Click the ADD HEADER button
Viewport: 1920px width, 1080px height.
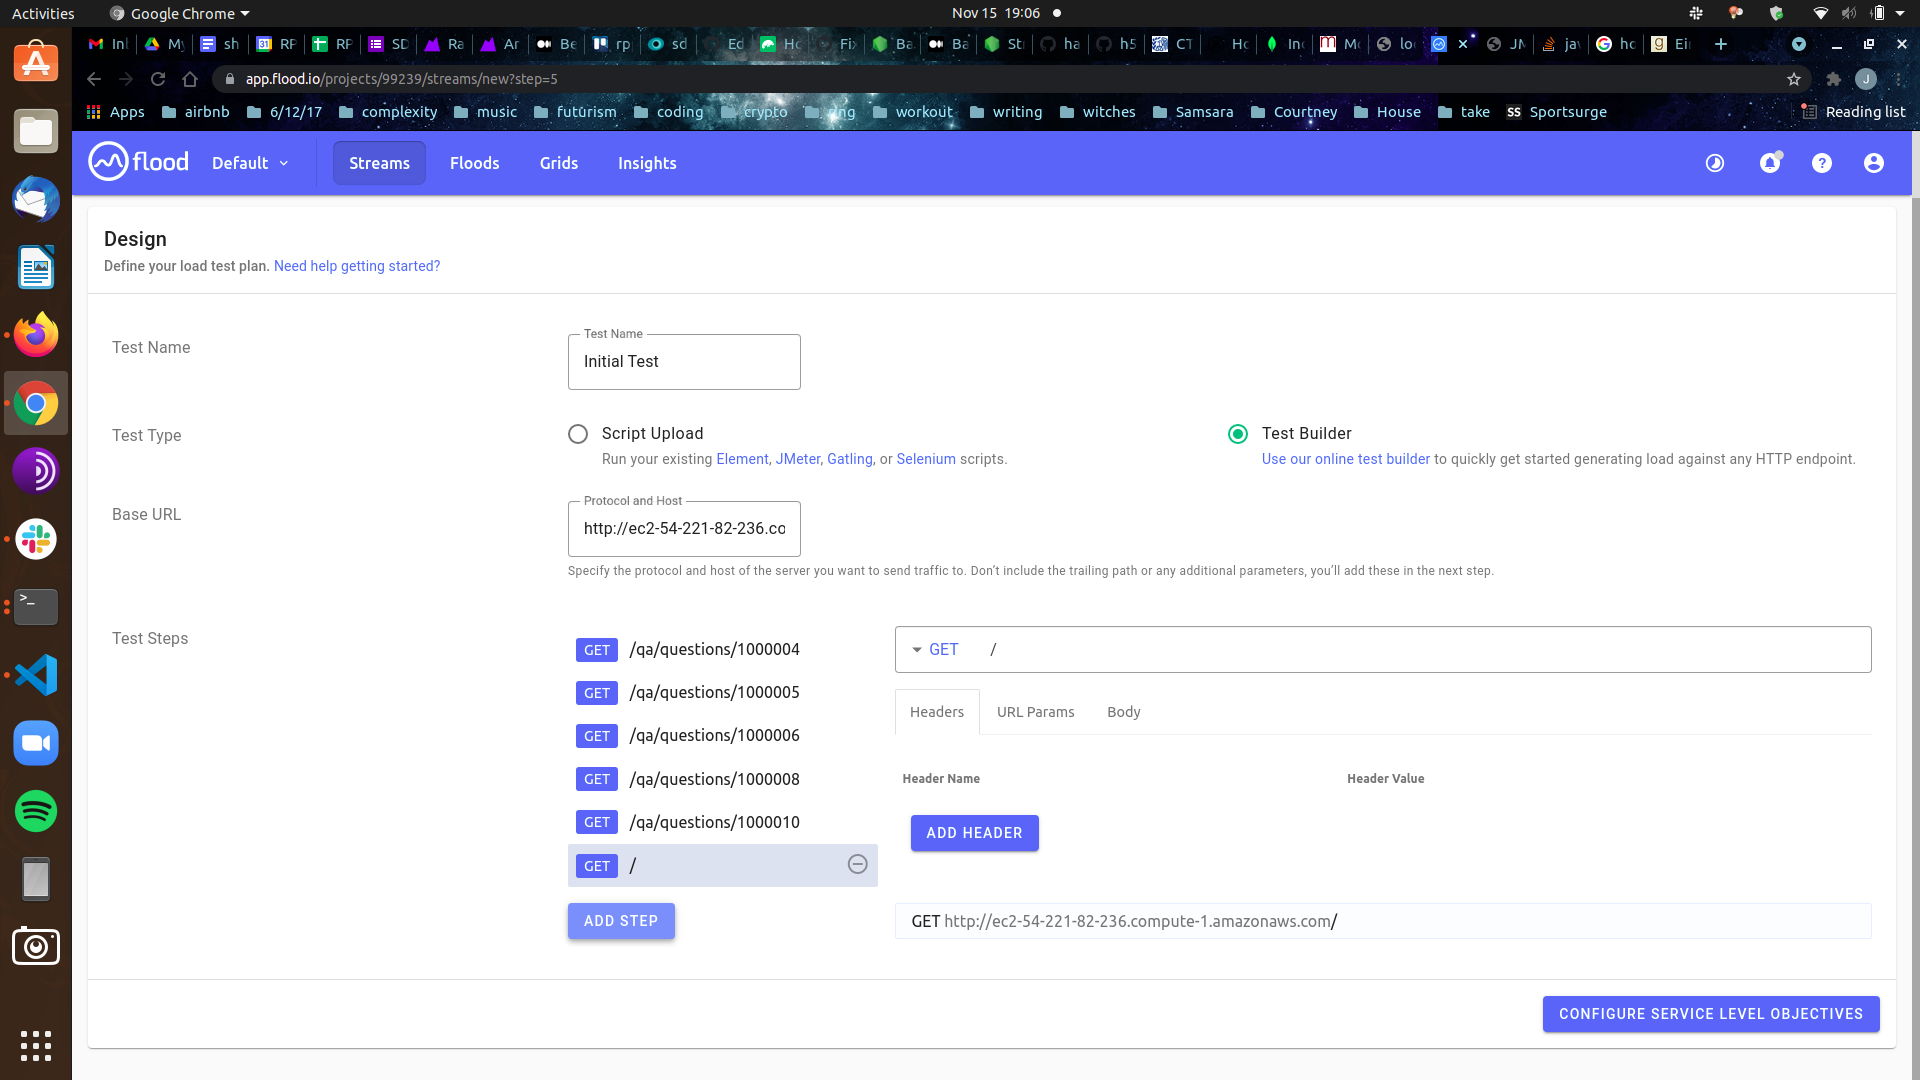(x=974, y=832)
